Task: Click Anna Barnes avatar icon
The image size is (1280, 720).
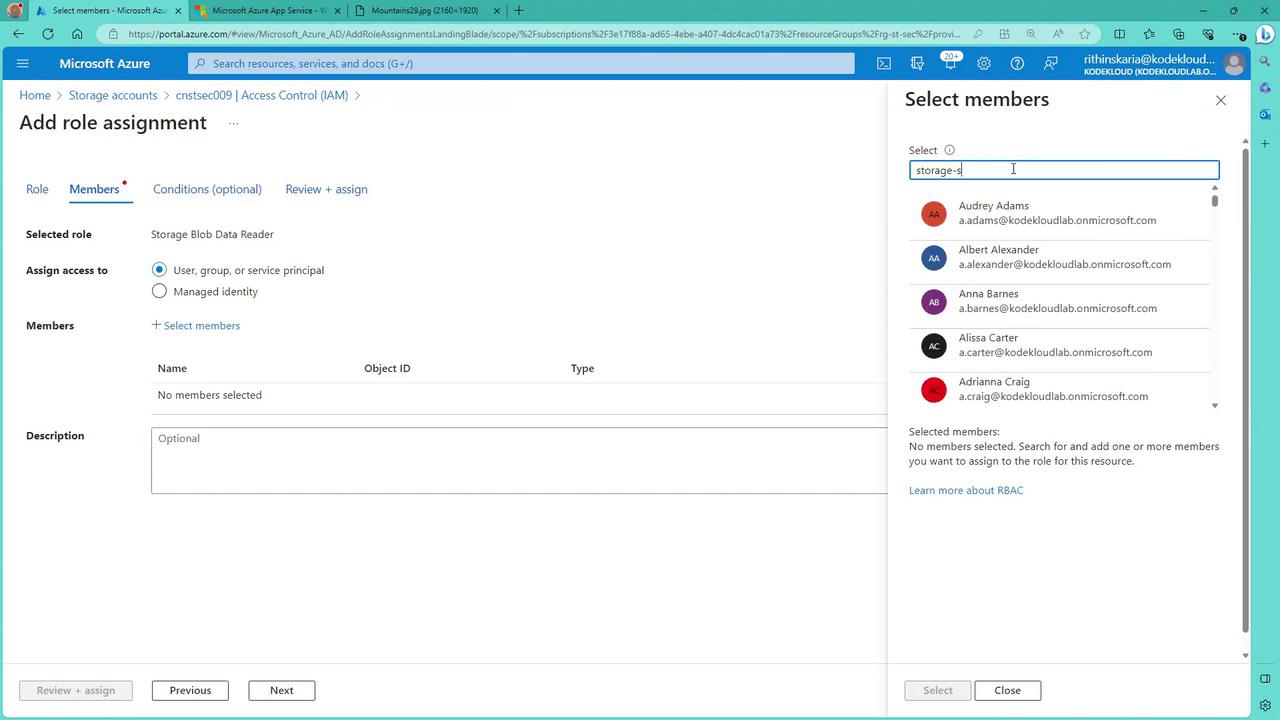Action: tap(933, 302)
